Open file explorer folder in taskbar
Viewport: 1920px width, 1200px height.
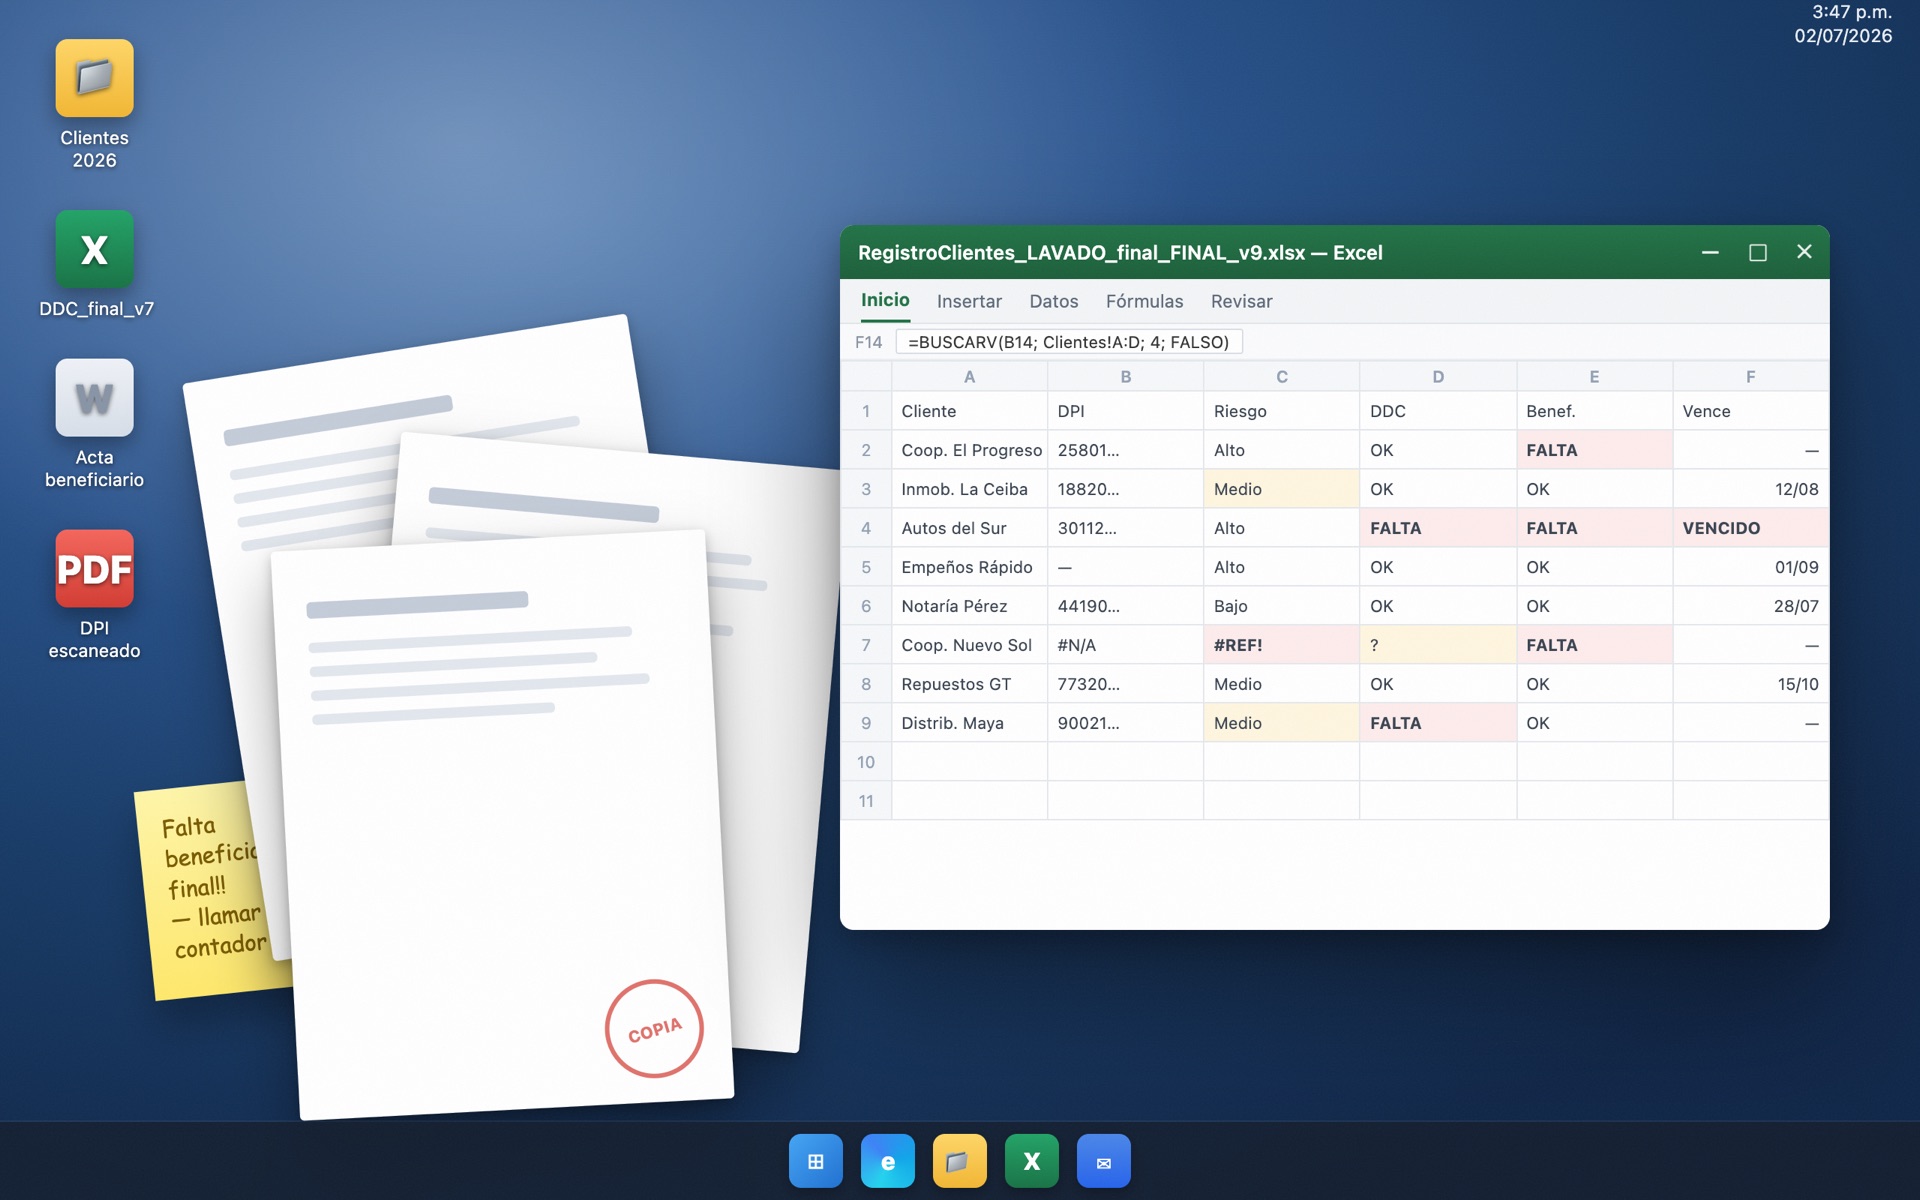(959, 1161)
